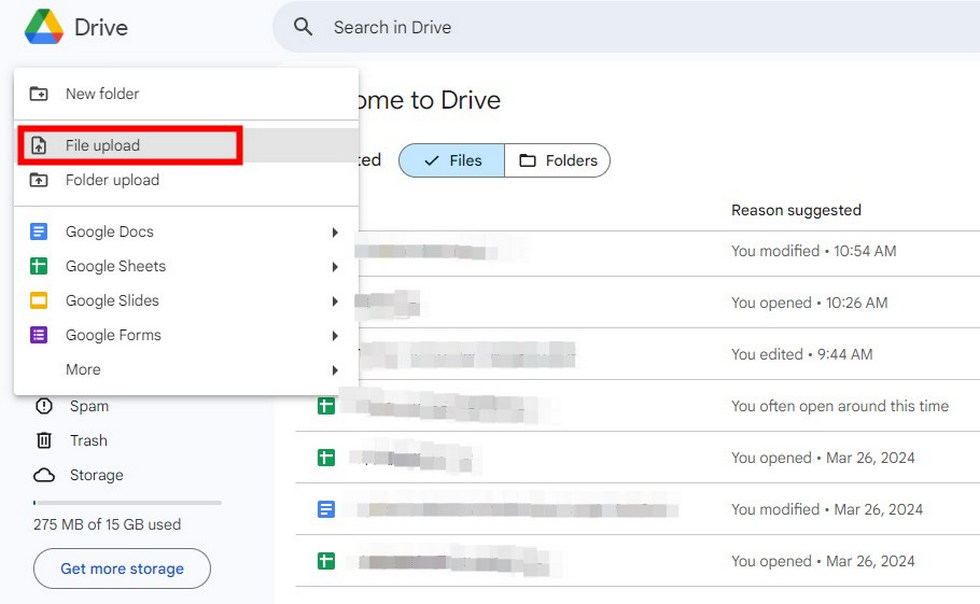
Task: Choose New folder from the menu
Action: (x=186, y=94)
